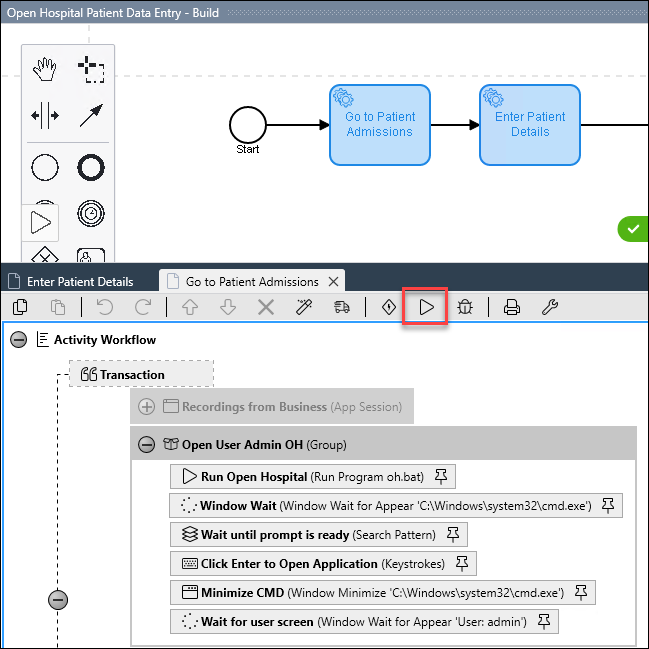Click the Print icon in toolbar
The width and height of the screenshot is (649, 649).
[x=512, y=307]
